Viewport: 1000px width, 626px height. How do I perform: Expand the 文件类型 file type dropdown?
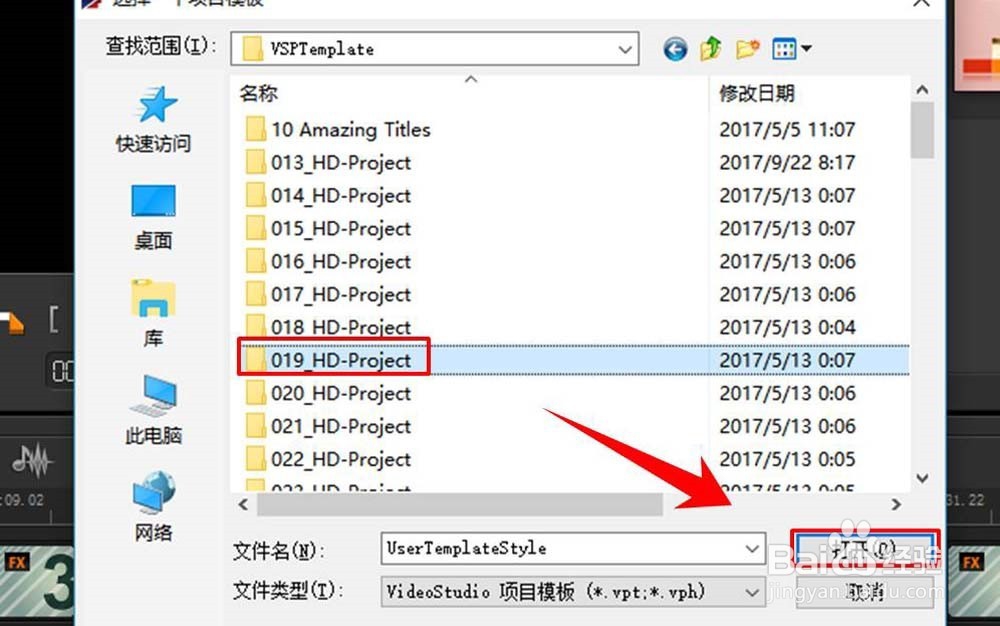tap(752, 592)
